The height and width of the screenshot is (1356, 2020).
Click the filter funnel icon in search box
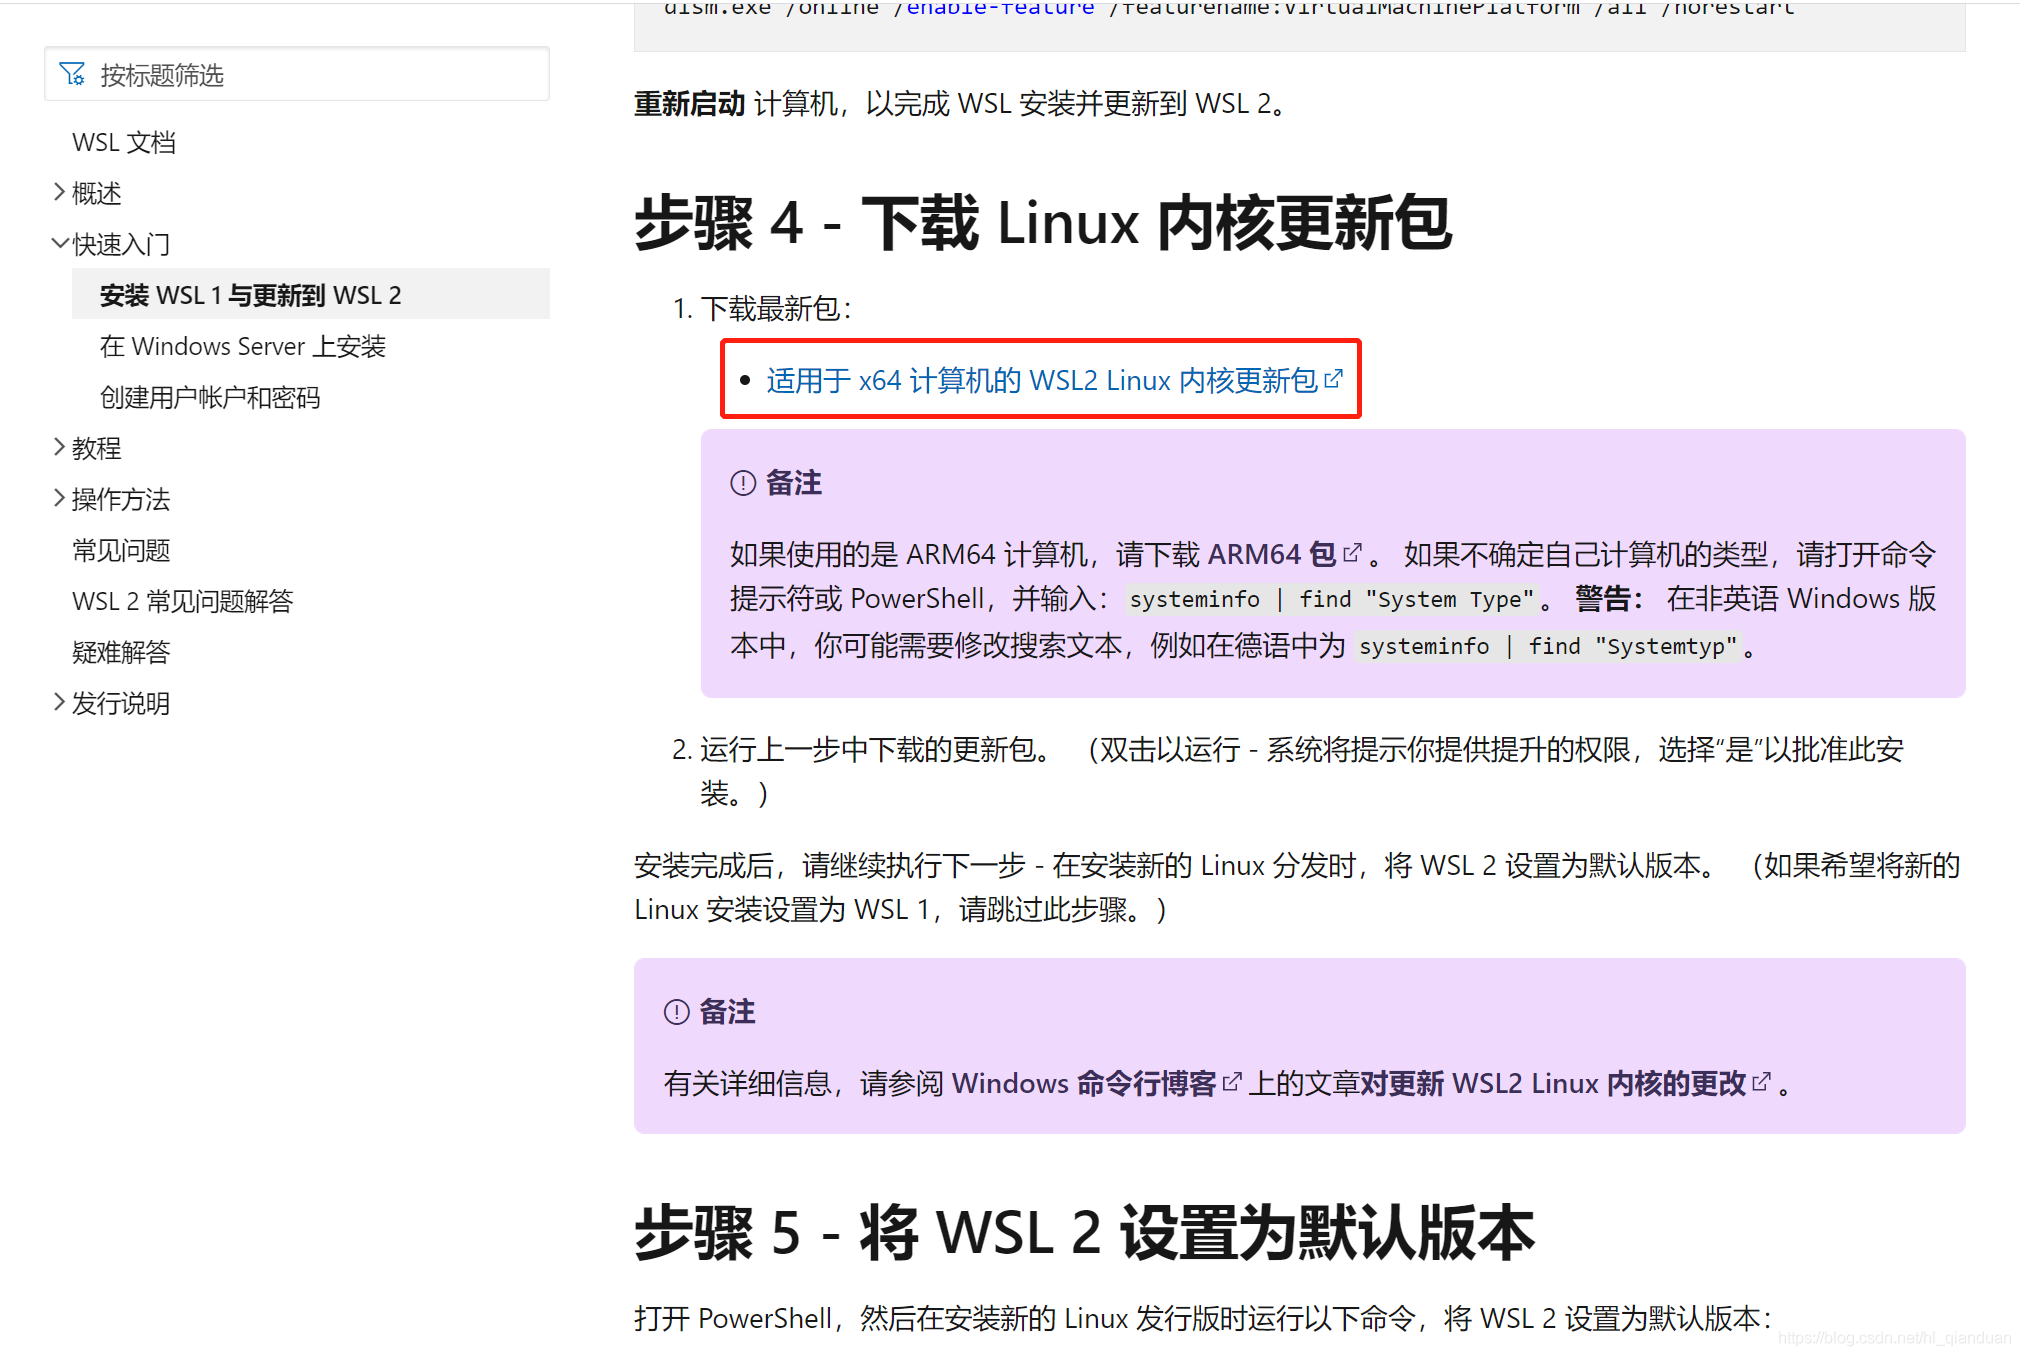coord(72,74)
